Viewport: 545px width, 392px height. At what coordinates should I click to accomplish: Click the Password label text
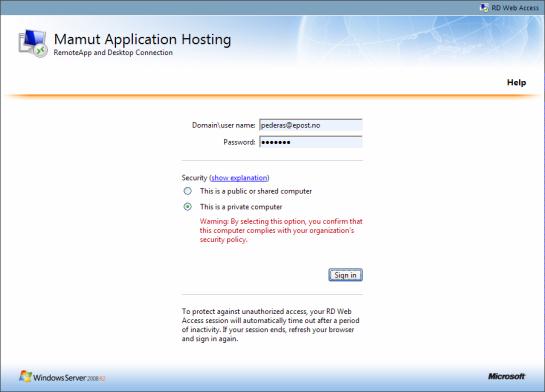[239, 142]
